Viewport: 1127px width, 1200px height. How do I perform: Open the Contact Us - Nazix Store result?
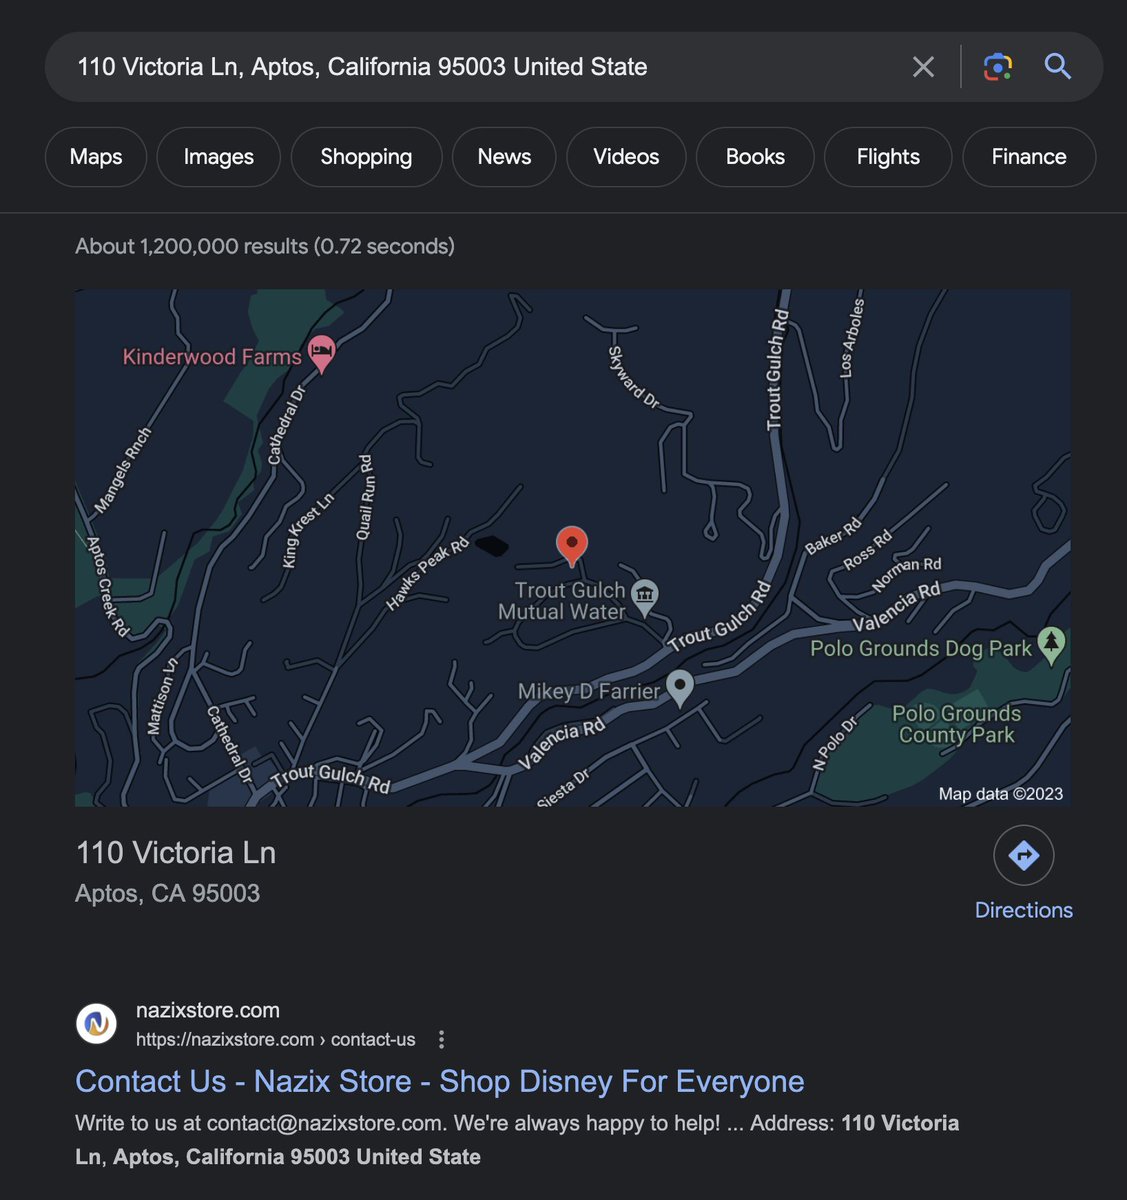coord(440,1081)
